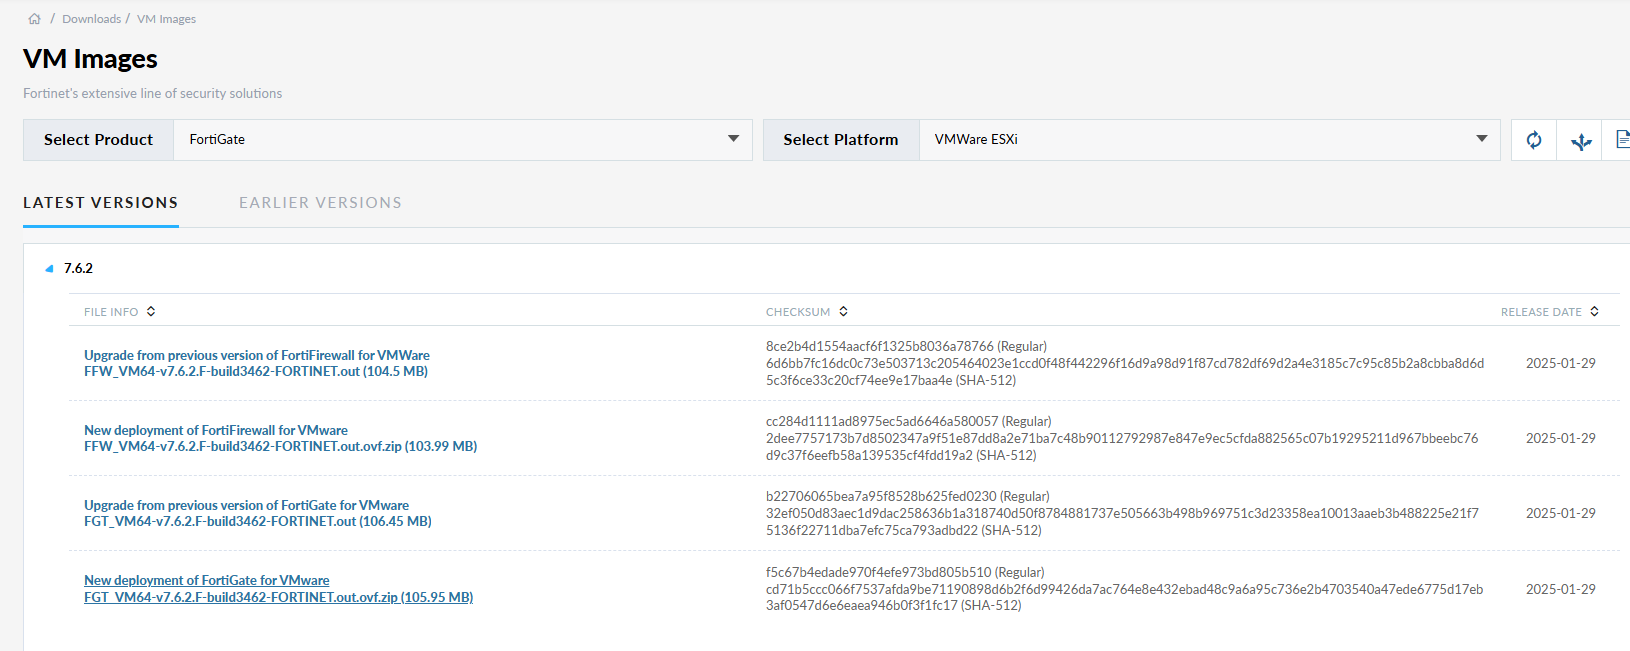The height and width of the screenshot is (651, 1630).
Task: Click the VM Images breadcrumb item
Action: point(166,19)
